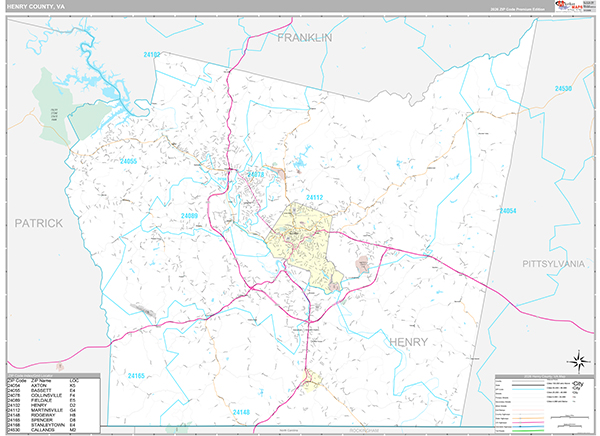The height and width of the screenshot is (436, 600).
Task: Click the small yellow Ridgeway town area
Action: (312, 381)
